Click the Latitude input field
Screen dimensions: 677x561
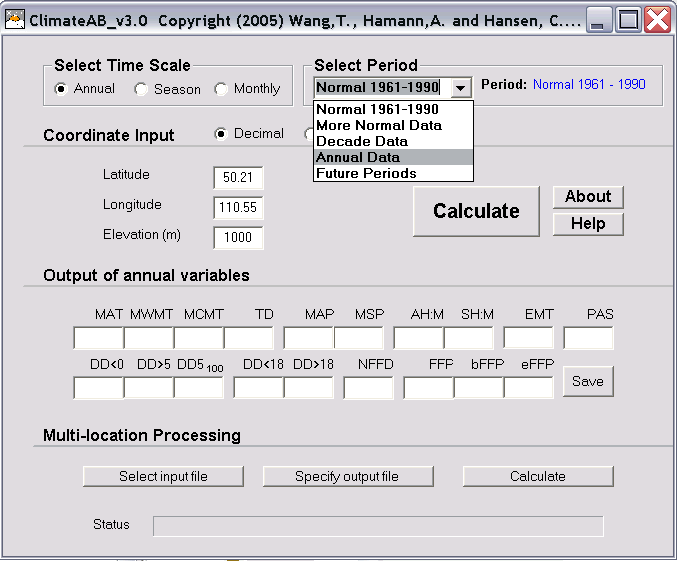coord(238,177)
